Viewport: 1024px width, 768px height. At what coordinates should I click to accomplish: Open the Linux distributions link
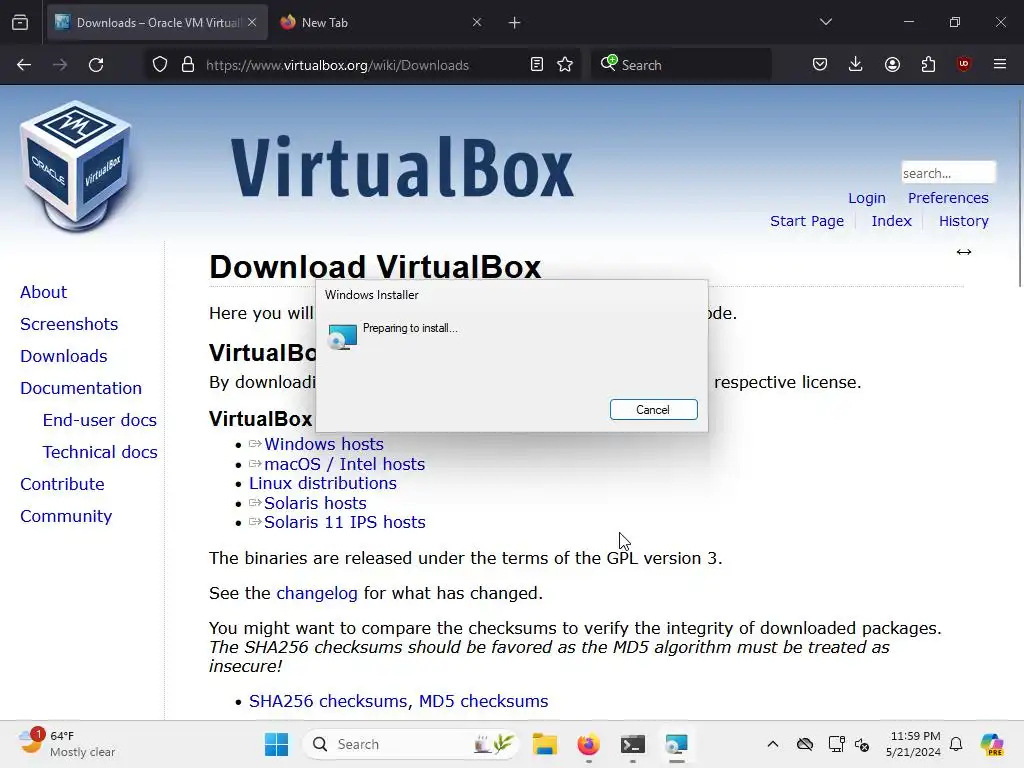pos(323,483)
